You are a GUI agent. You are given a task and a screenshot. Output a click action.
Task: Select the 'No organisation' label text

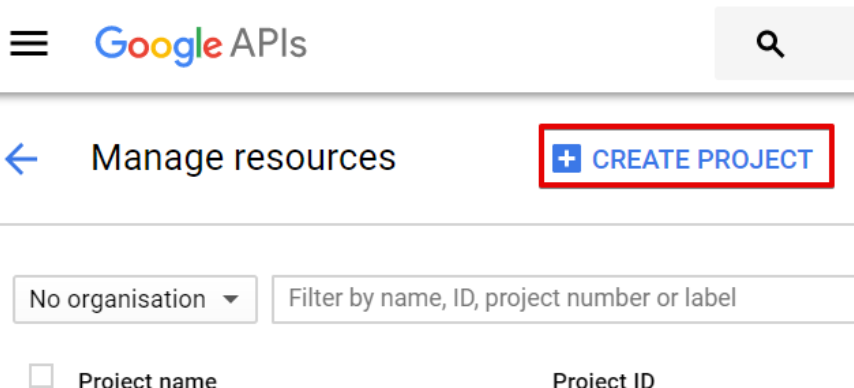(118, 299)
